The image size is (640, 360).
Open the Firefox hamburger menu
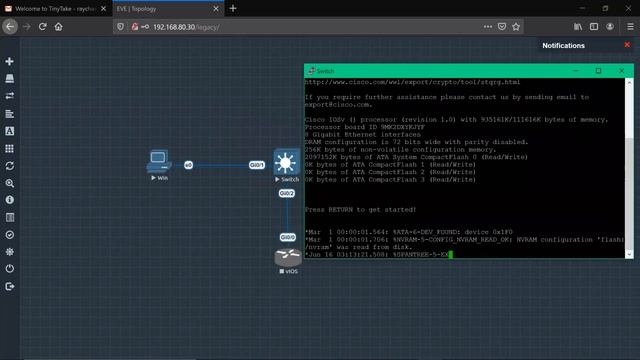coord(630,27)
